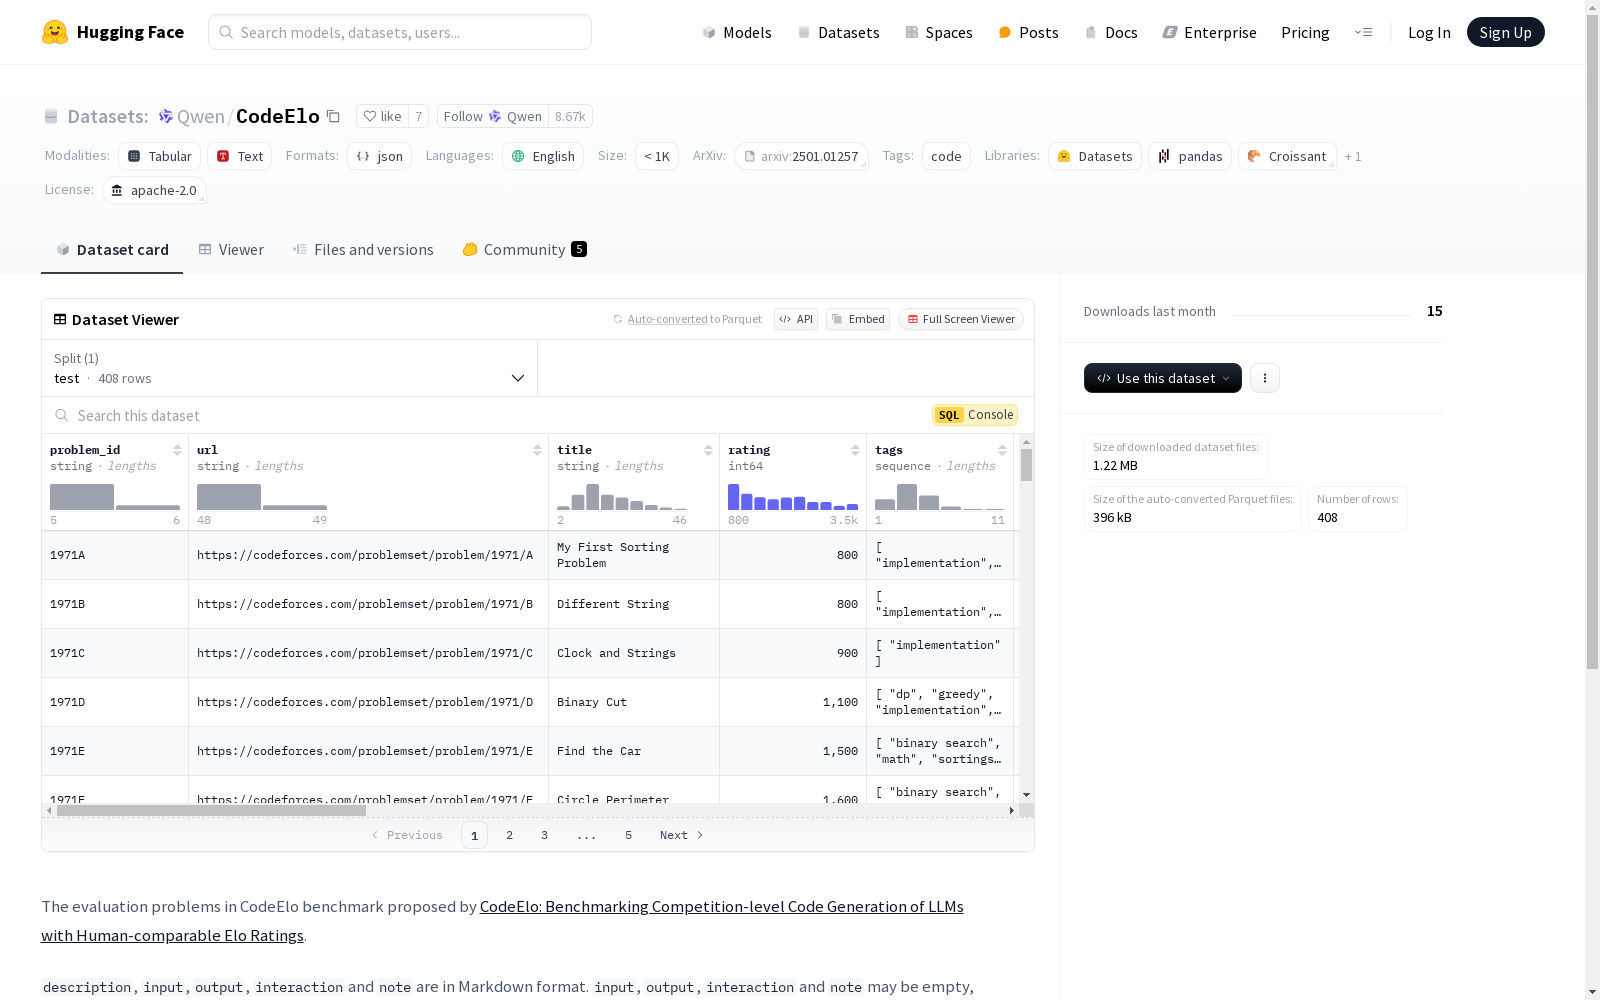This screenshot has width=1600, height=1000.
Task: Click the Qwen owner name link
Action: [x=200, y=116]
